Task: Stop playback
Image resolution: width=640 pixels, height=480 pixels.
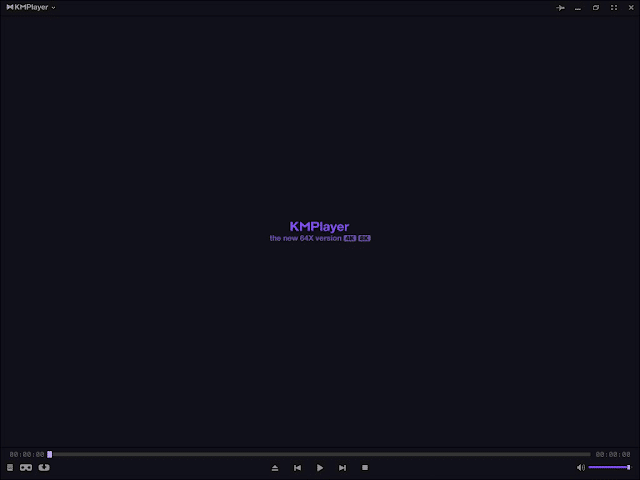Action: pyautogui.click(x=365, y=468)
